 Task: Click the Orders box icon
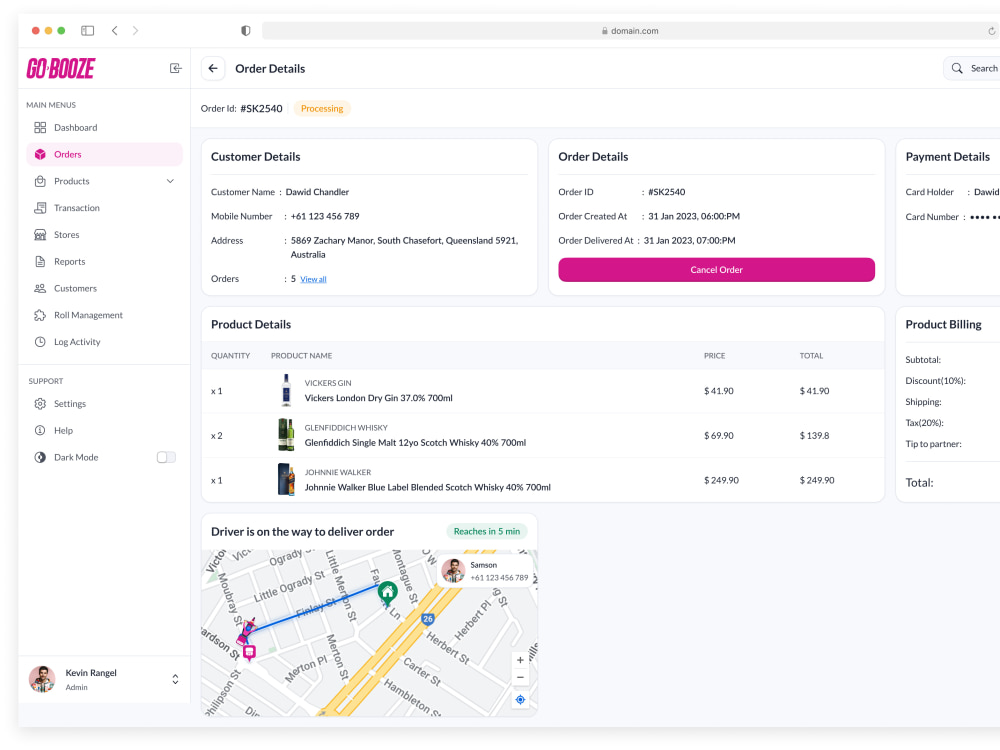tap(40, 154)
